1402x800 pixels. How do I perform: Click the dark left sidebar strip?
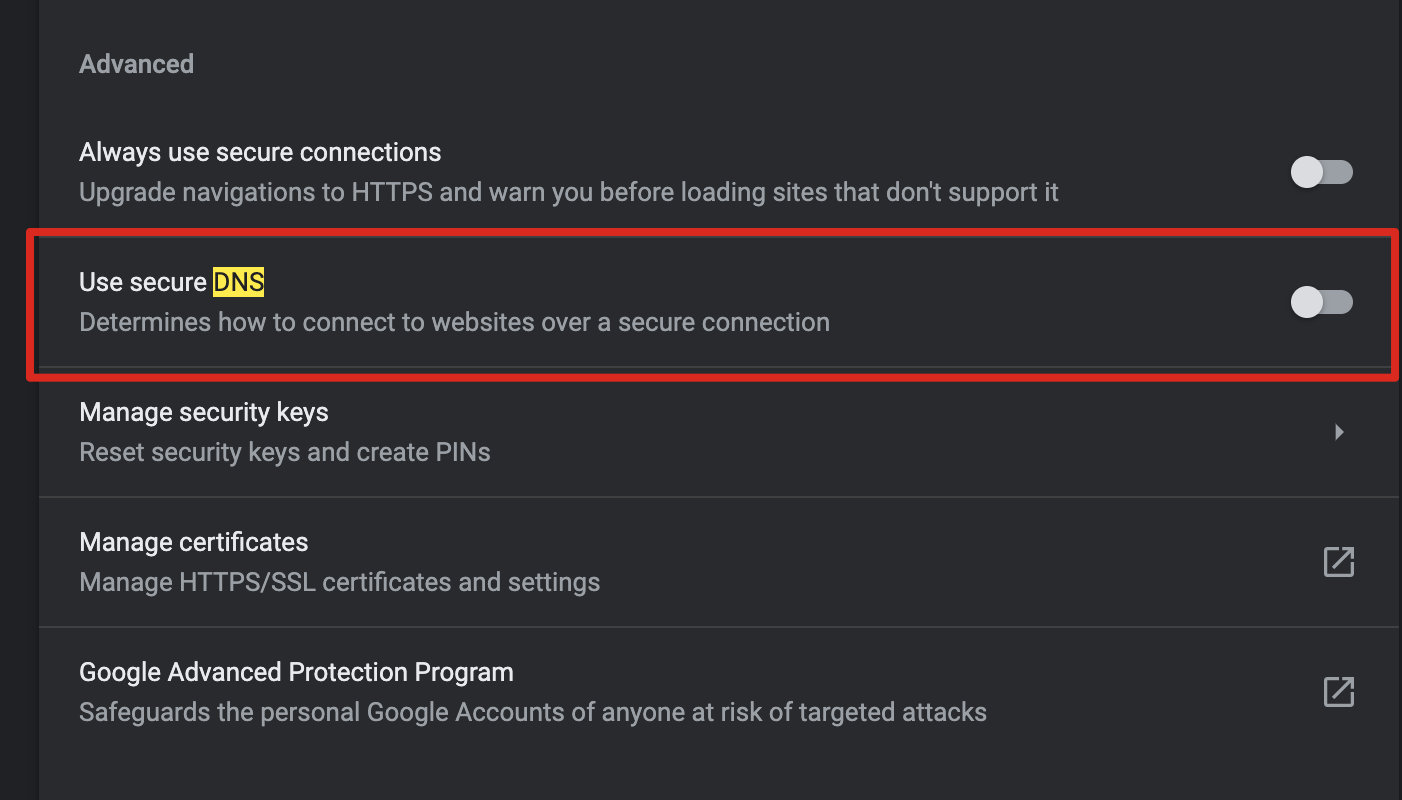(x=18, y=400)
